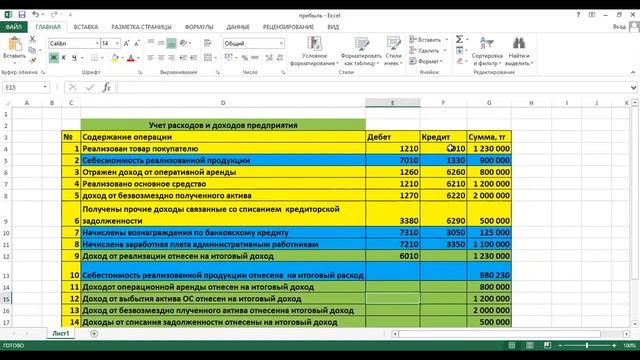
Task: Open the Calibri font name dropdown
Action: click(97, 43)
